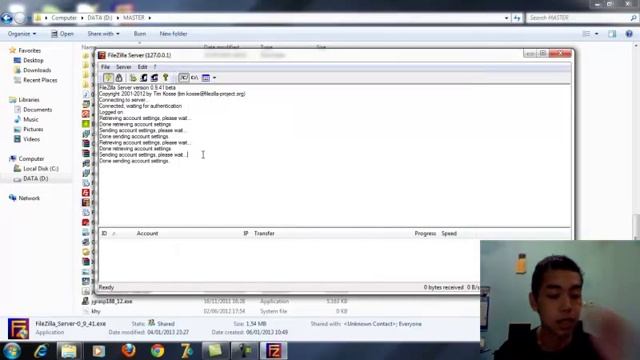640x360 pixels.
Task: Click New folder in Explorer toolbar
Action: pyautogui.click(x=173, y=34)
